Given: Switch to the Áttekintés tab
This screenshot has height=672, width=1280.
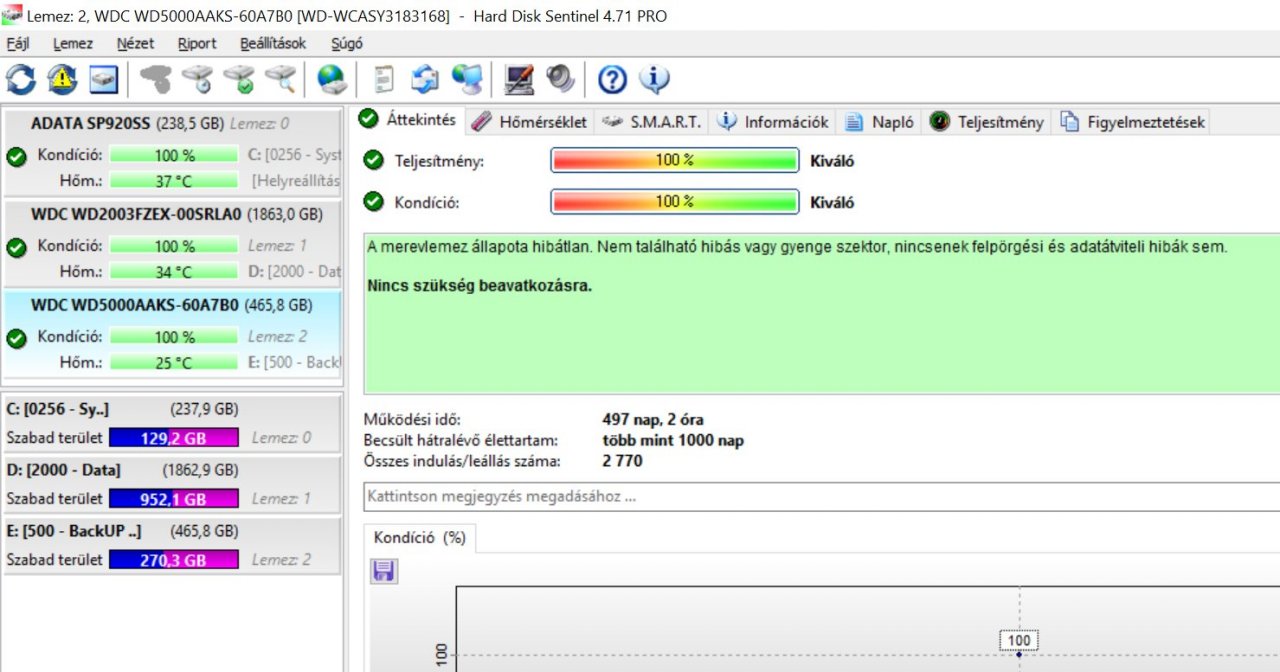Looking at the screenshot, I should coord(408,119).
